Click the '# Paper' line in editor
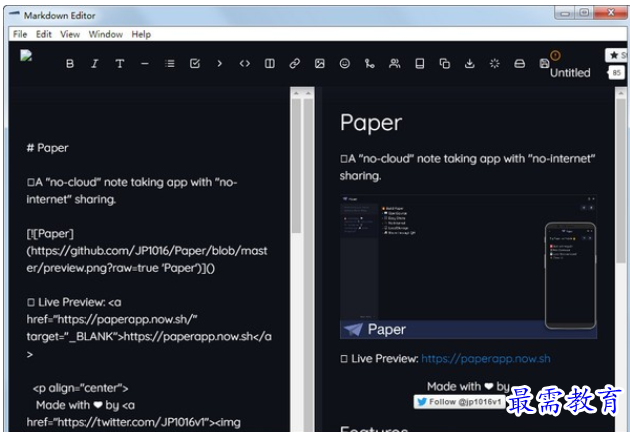The height and width of the screenshot is (432, 630). [x=47, y=148]
